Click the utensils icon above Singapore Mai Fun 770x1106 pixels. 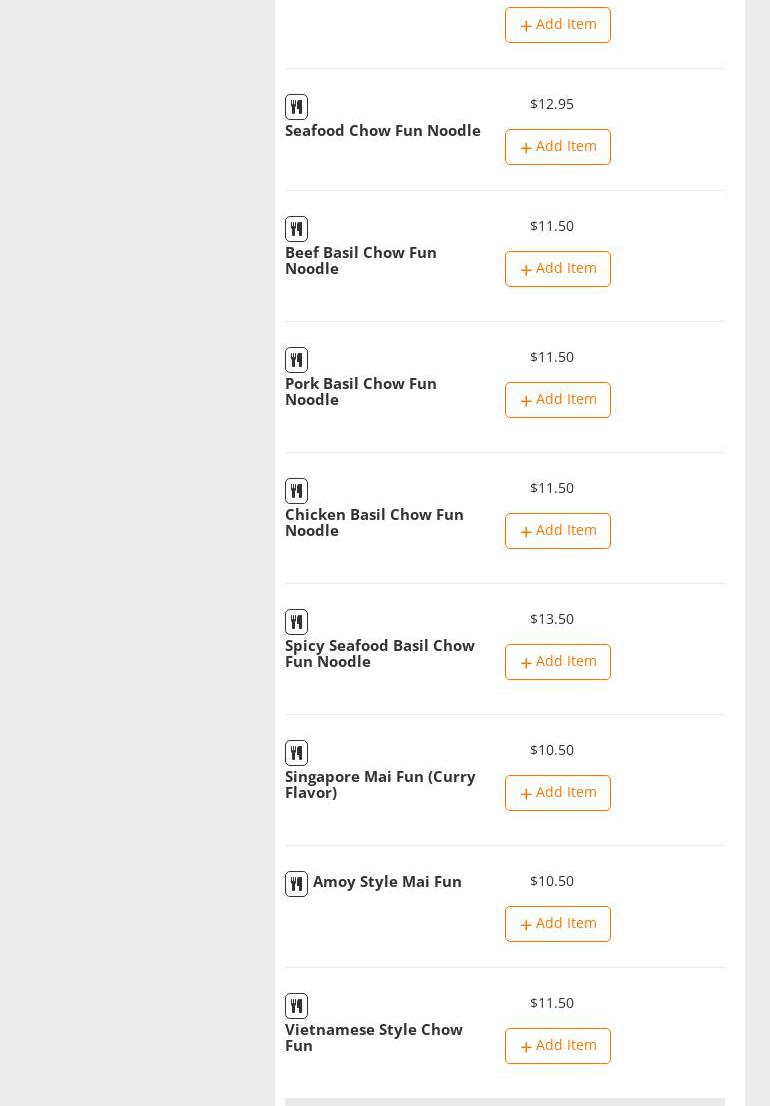pos(296,753)
